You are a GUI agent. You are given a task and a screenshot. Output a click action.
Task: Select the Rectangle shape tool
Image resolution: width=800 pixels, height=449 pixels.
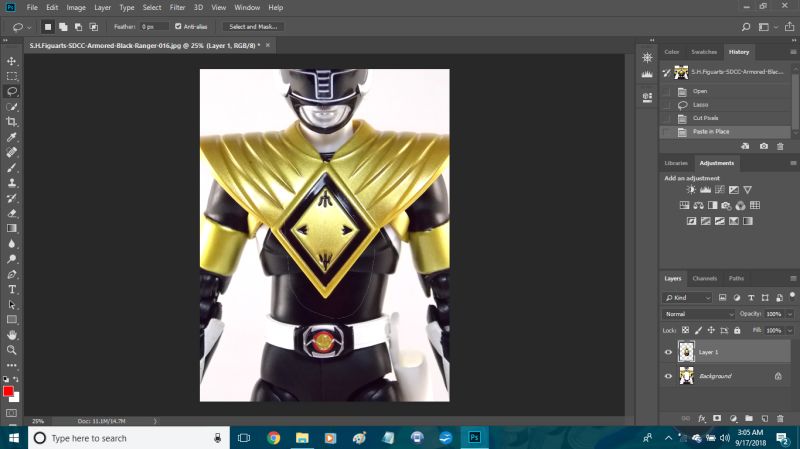point(12,319)
